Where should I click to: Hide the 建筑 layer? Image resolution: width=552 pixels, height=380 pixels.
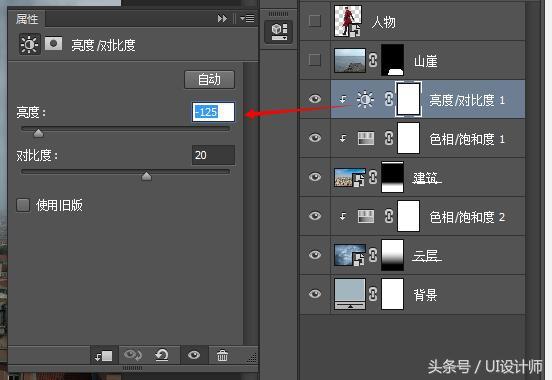315,176
